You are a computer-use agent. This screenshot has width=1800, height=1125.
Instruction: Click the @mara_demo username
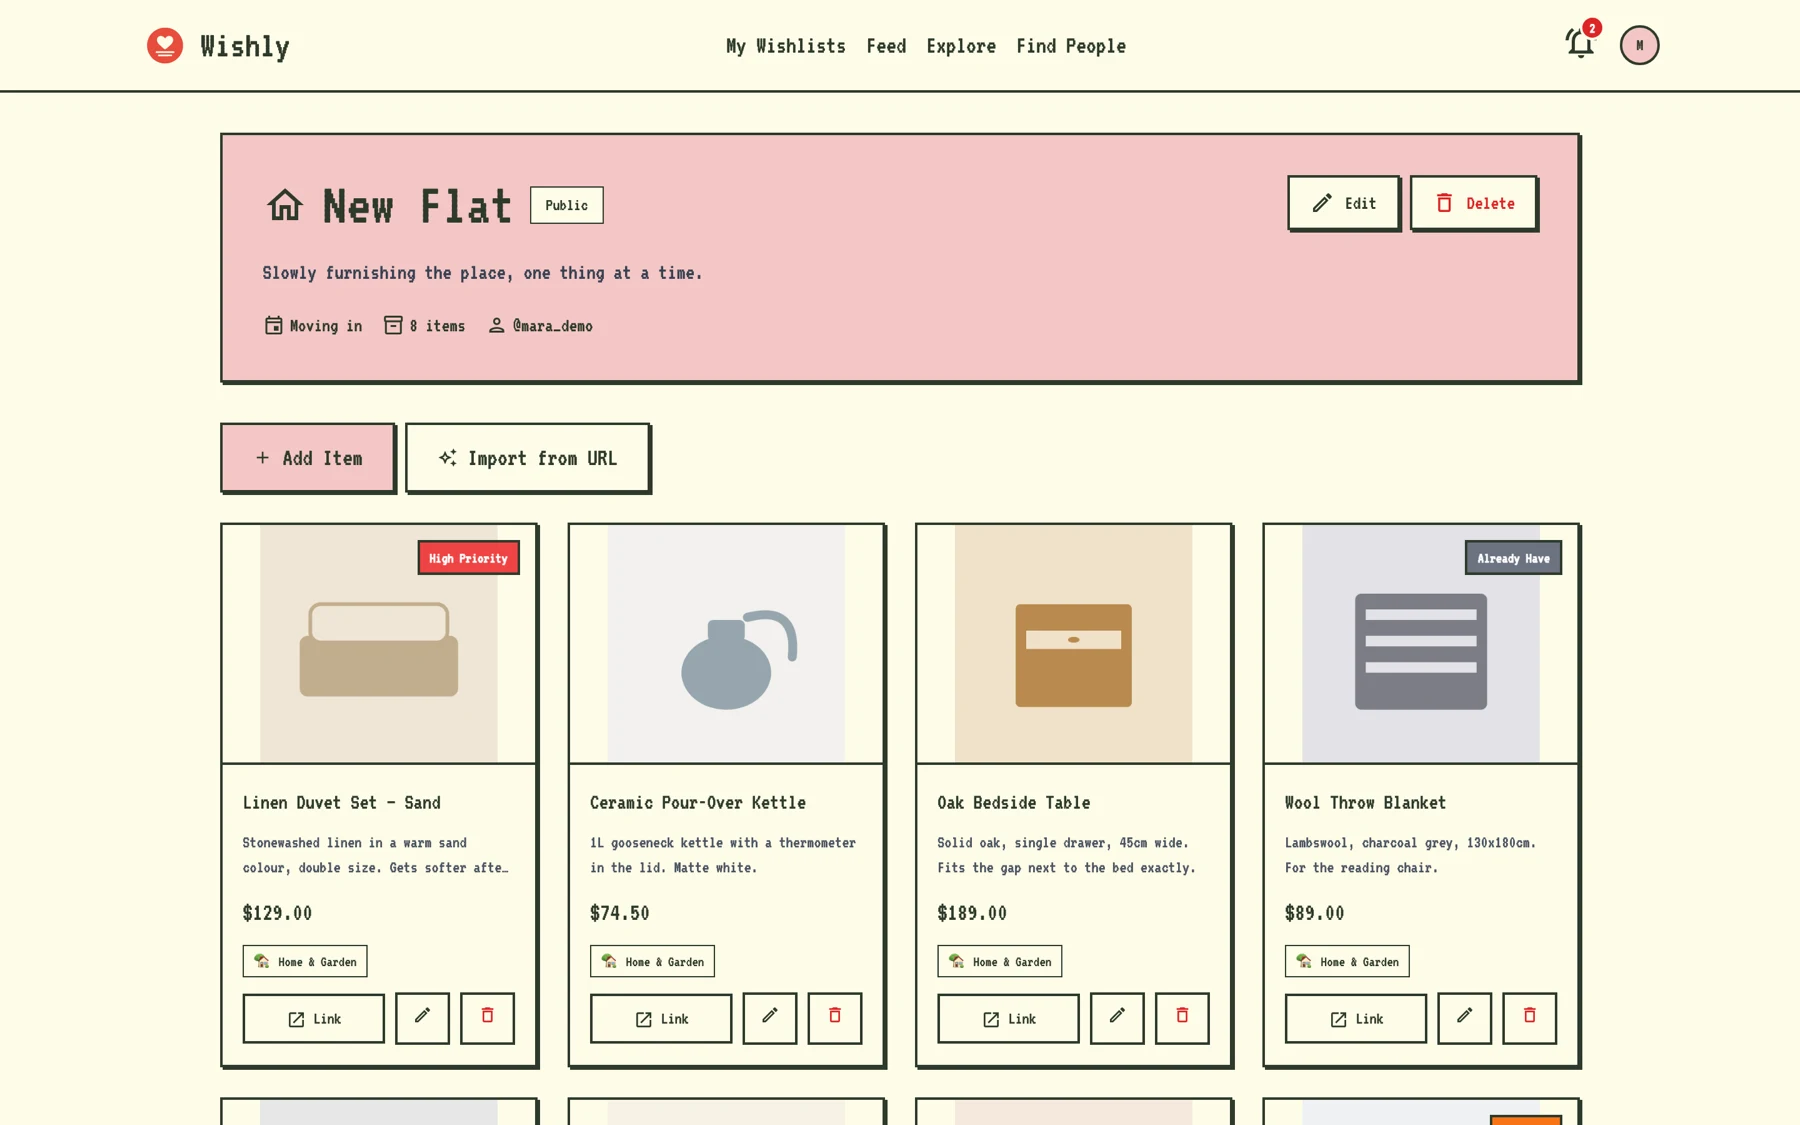click(x=552, y=326)
